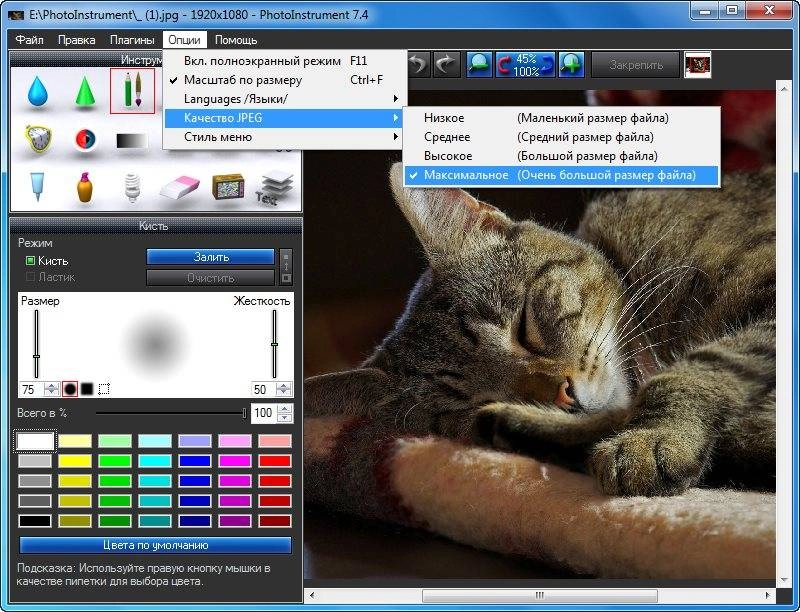The height and width of the screenshot is (612, 800).
Task: Choose the round brush shape icon
Action: click(x=70, y=389)
